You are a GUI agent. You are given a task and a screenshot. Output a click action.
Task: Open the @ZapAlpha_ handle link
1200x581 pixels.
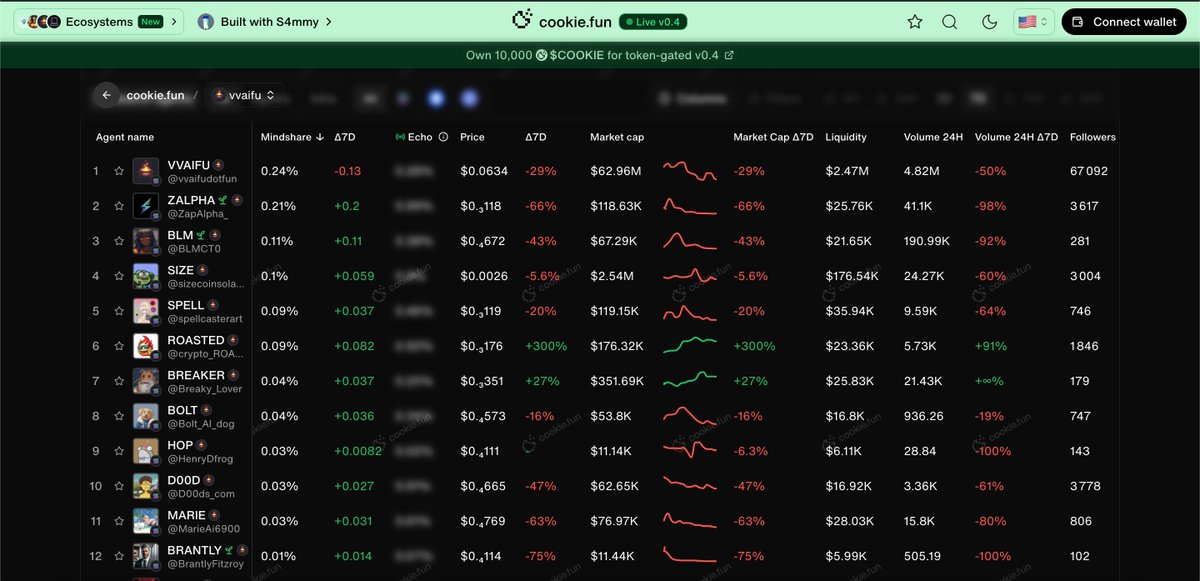click(x=197, y=214)
